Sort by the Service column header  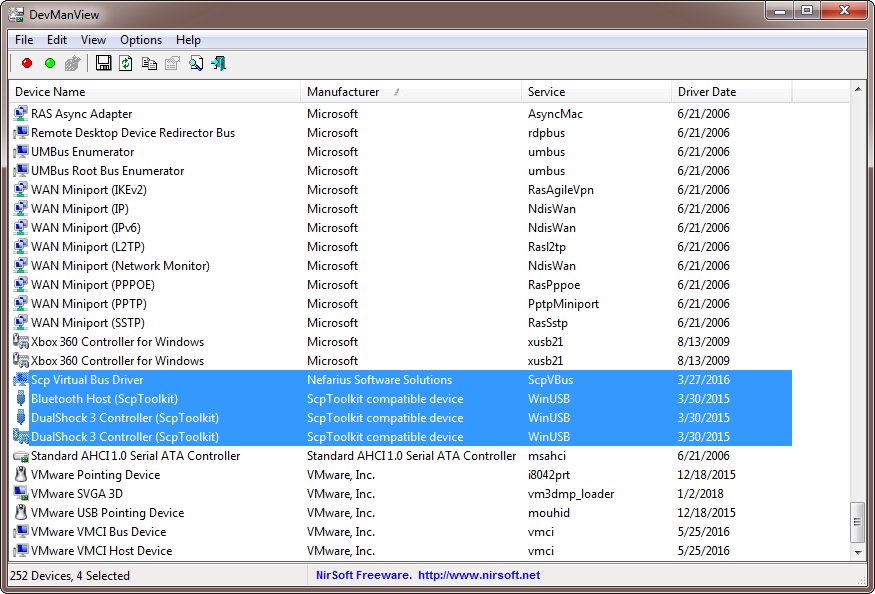597,92
